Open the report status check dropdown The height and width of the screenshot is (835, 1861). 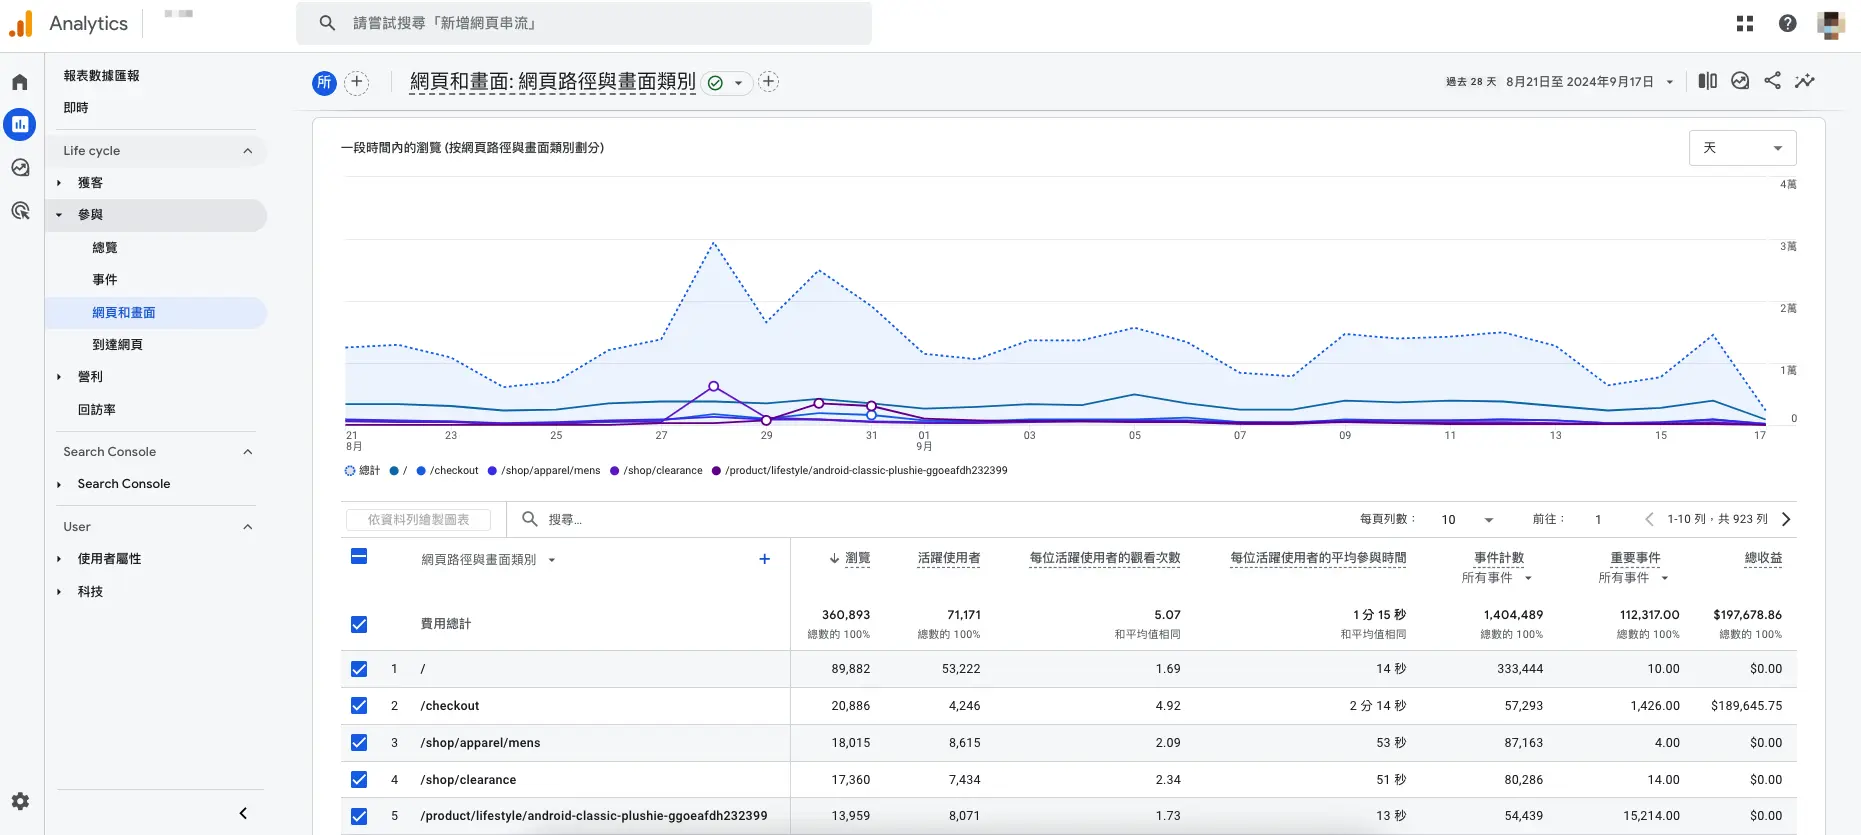(x=726, y=83)
